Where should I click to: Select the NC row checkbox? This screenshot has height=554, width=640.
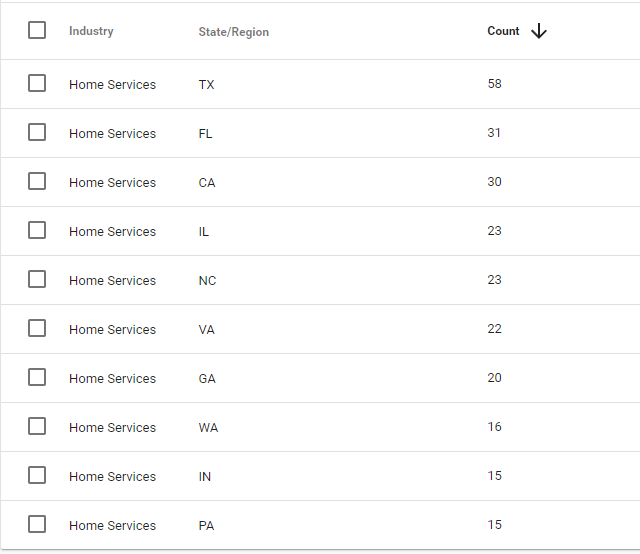tap(37, 279)
